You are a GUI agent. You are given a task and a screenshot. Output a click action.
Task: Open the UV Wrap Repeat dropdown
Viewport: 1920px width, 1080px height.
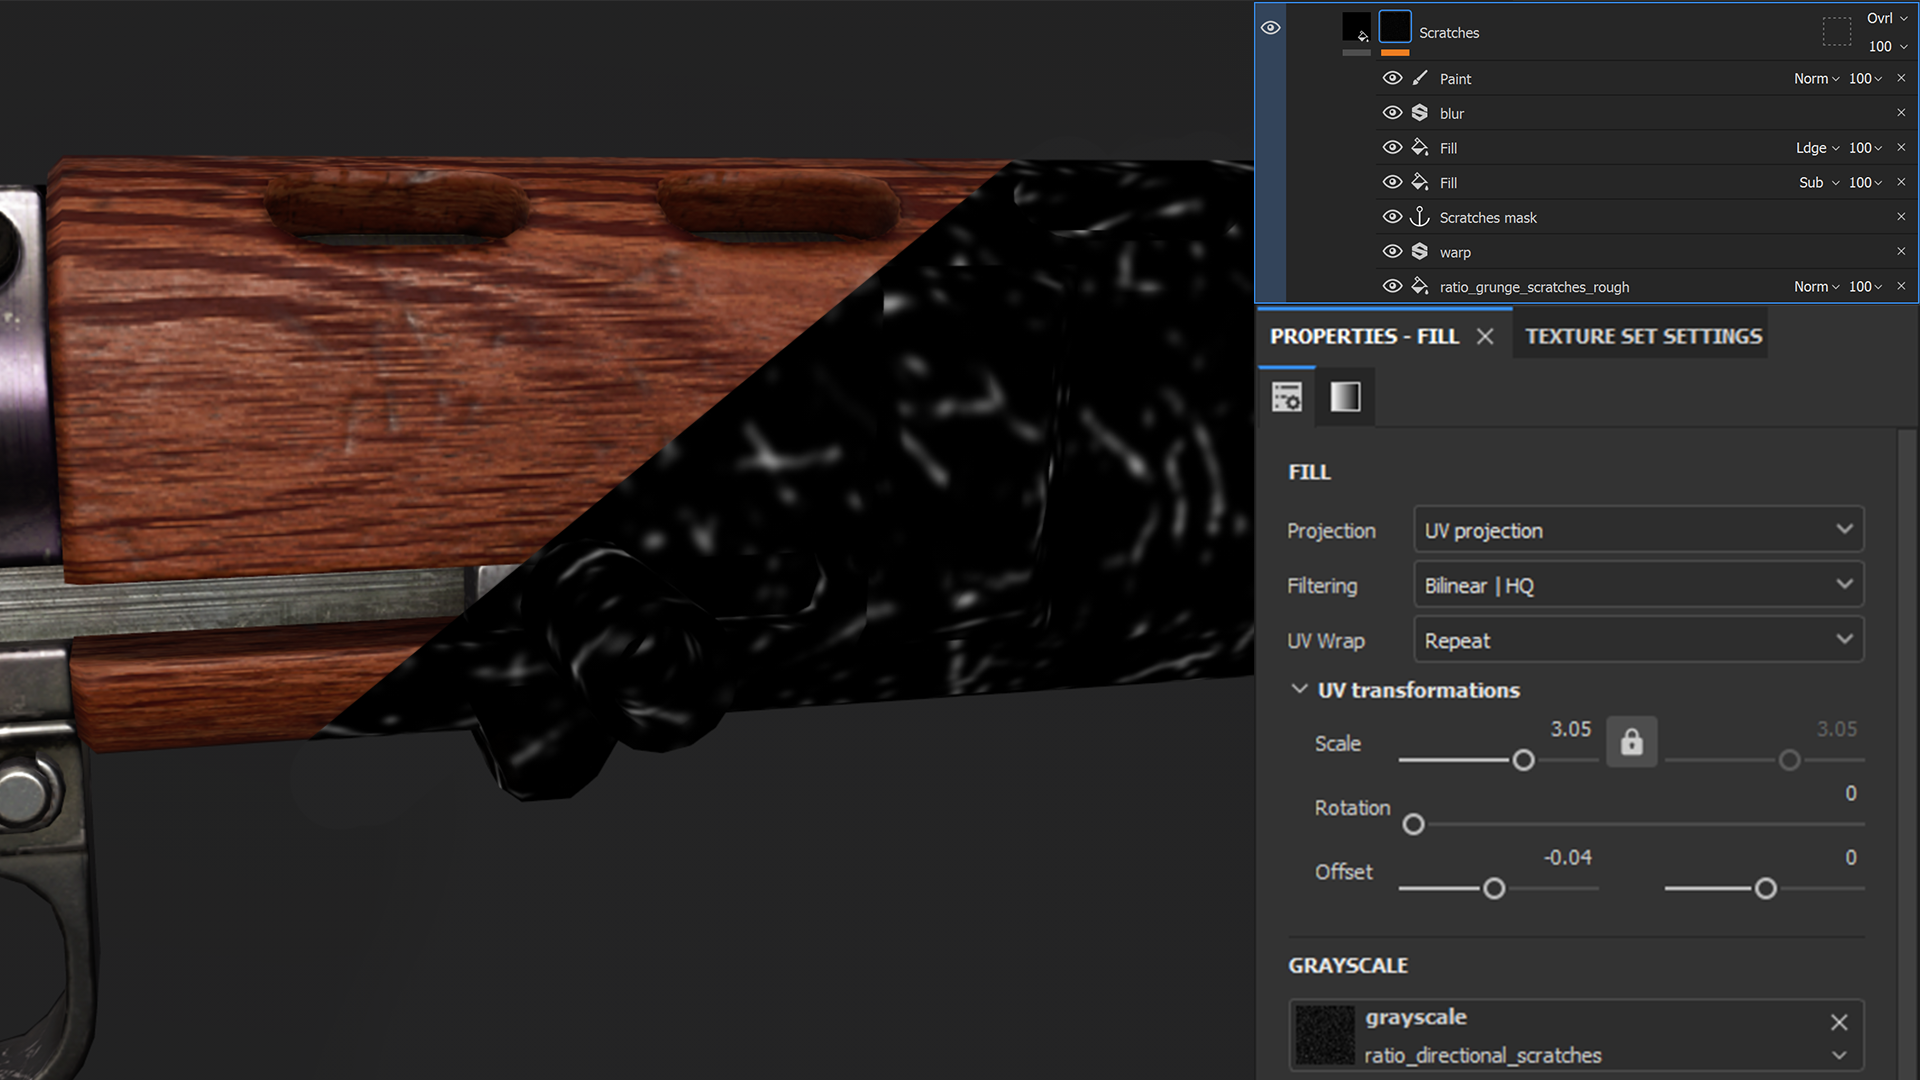coord(1638,640)
